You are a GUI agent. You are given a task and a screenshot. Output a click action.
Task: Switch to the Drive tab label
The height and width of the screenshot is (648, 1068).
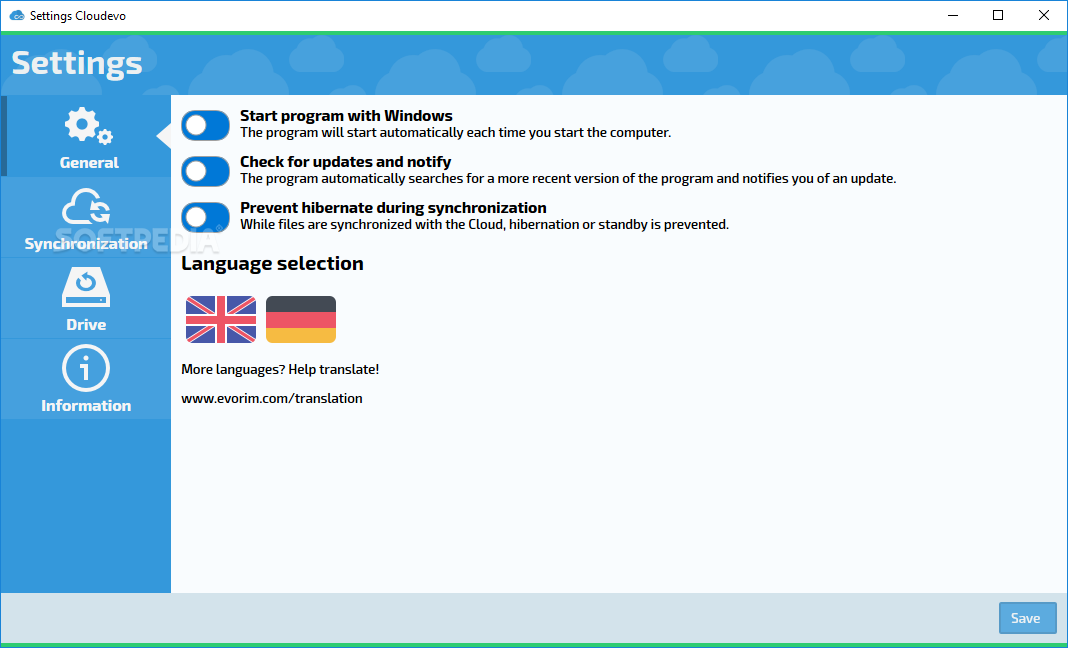pyautogui.click(x=86, y=324)
